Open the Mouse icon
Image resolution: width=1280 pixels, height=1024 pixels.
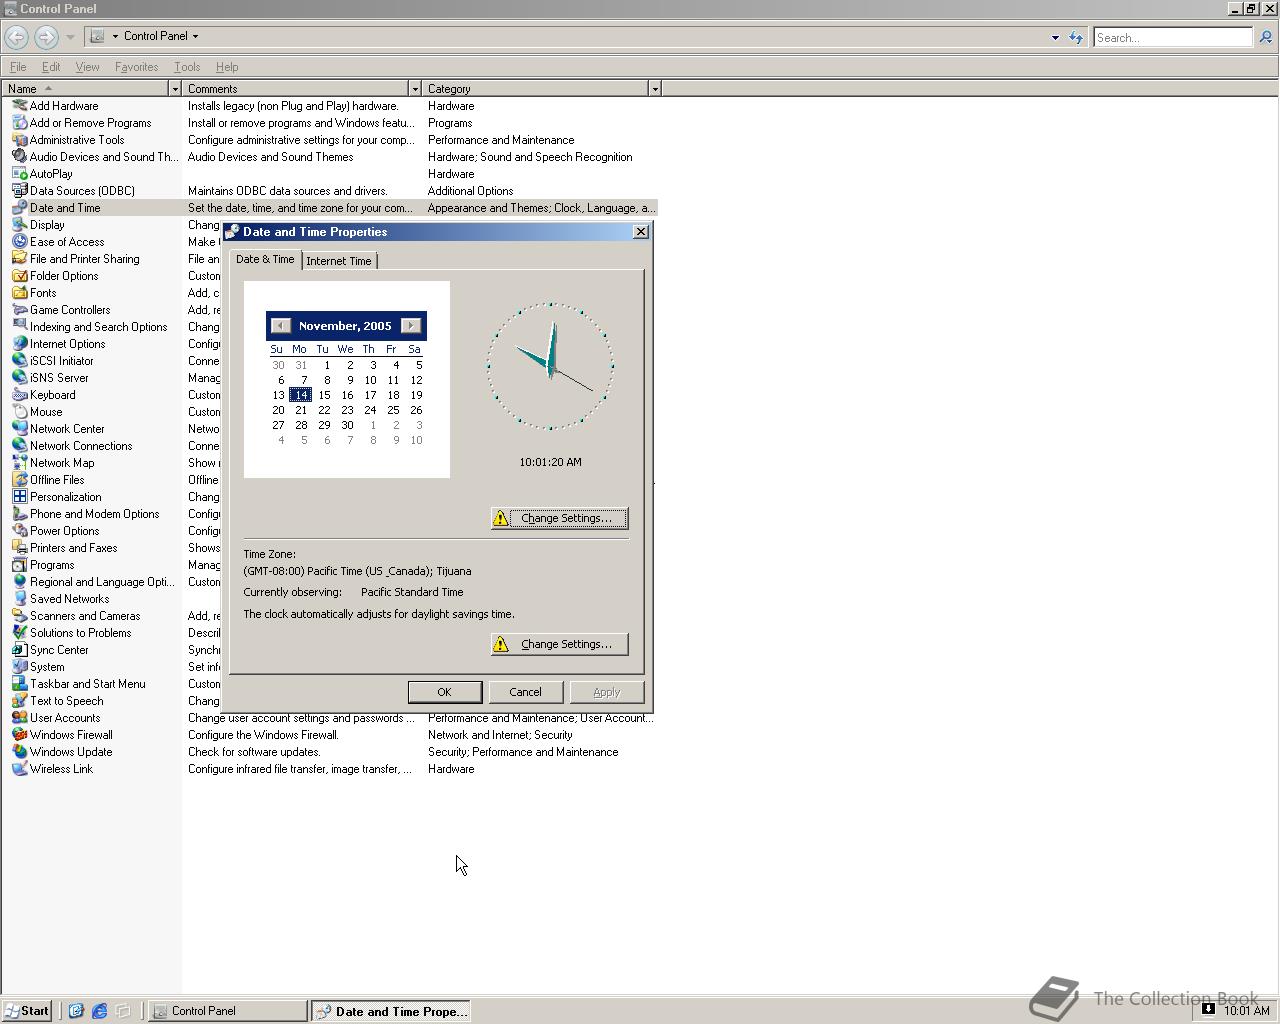19,412
